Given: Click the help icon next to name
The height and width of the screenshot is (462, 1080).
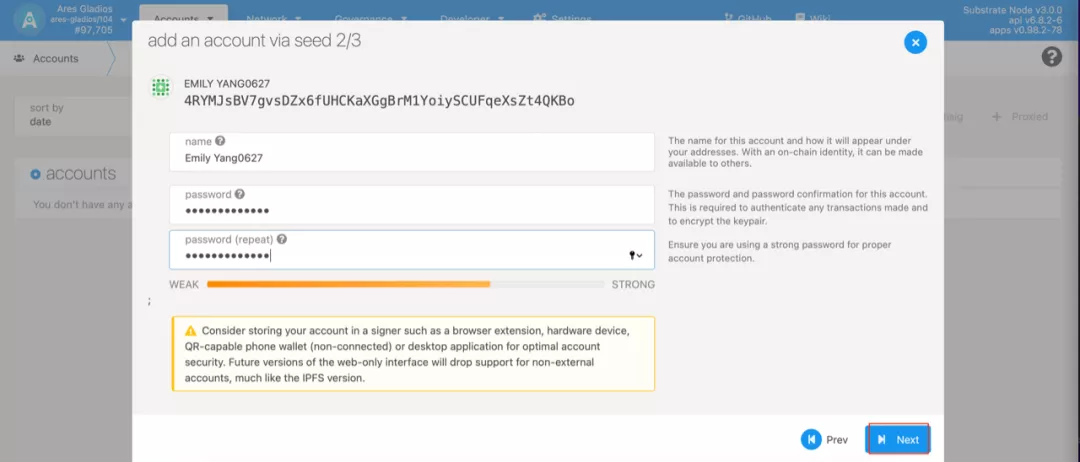Looking at the screenshot, I should [x=220, y=141].
